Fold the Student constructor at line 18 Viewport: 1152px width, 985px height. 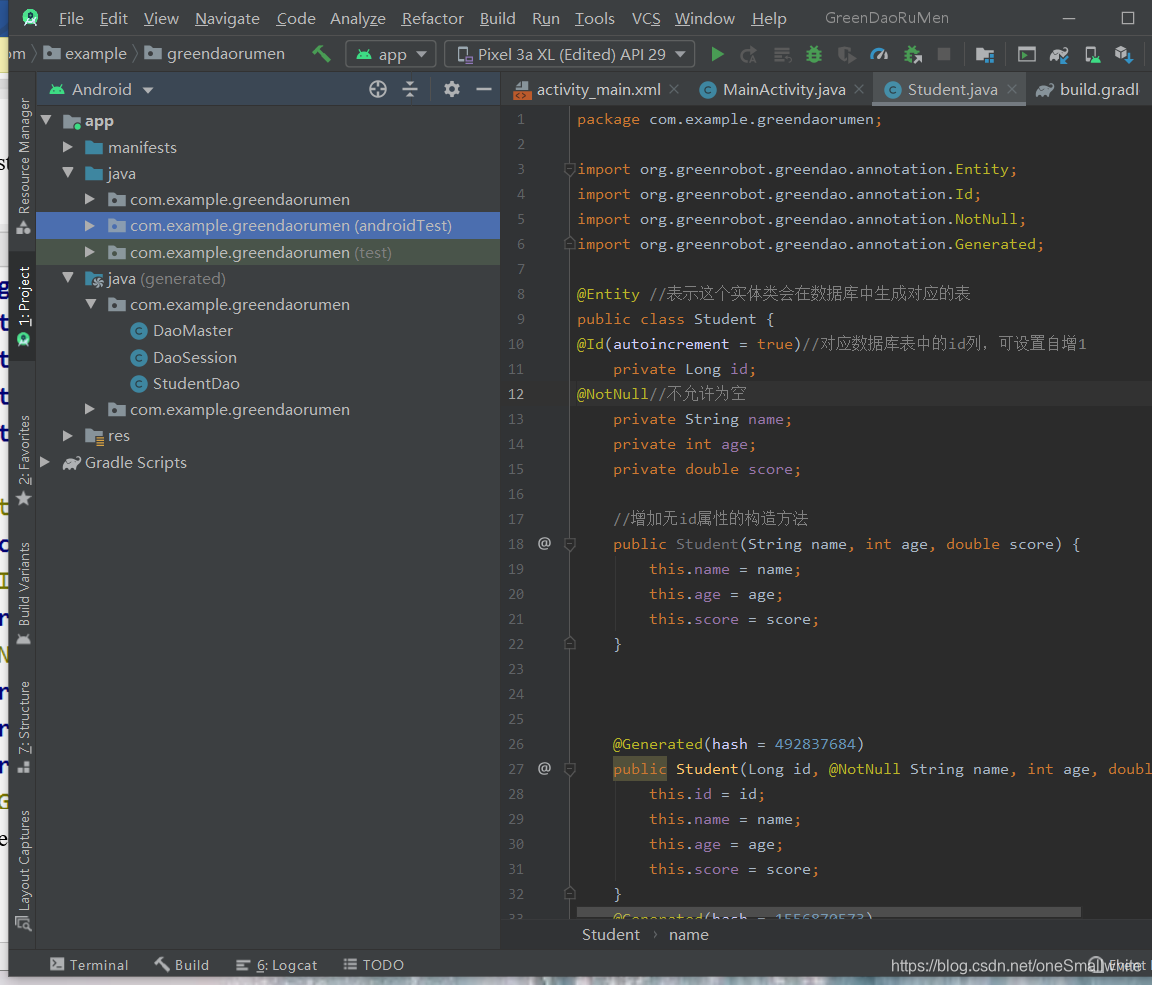click(x=569, y=544)
